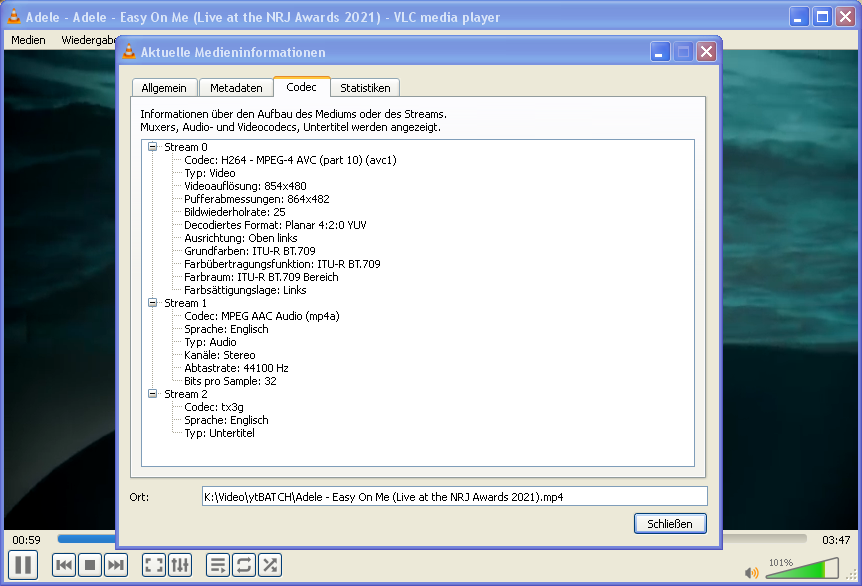The width and height of the screenshot is (862, 586).
Task: Collapse the Stream 2 tree node
Action: (152, 394)
